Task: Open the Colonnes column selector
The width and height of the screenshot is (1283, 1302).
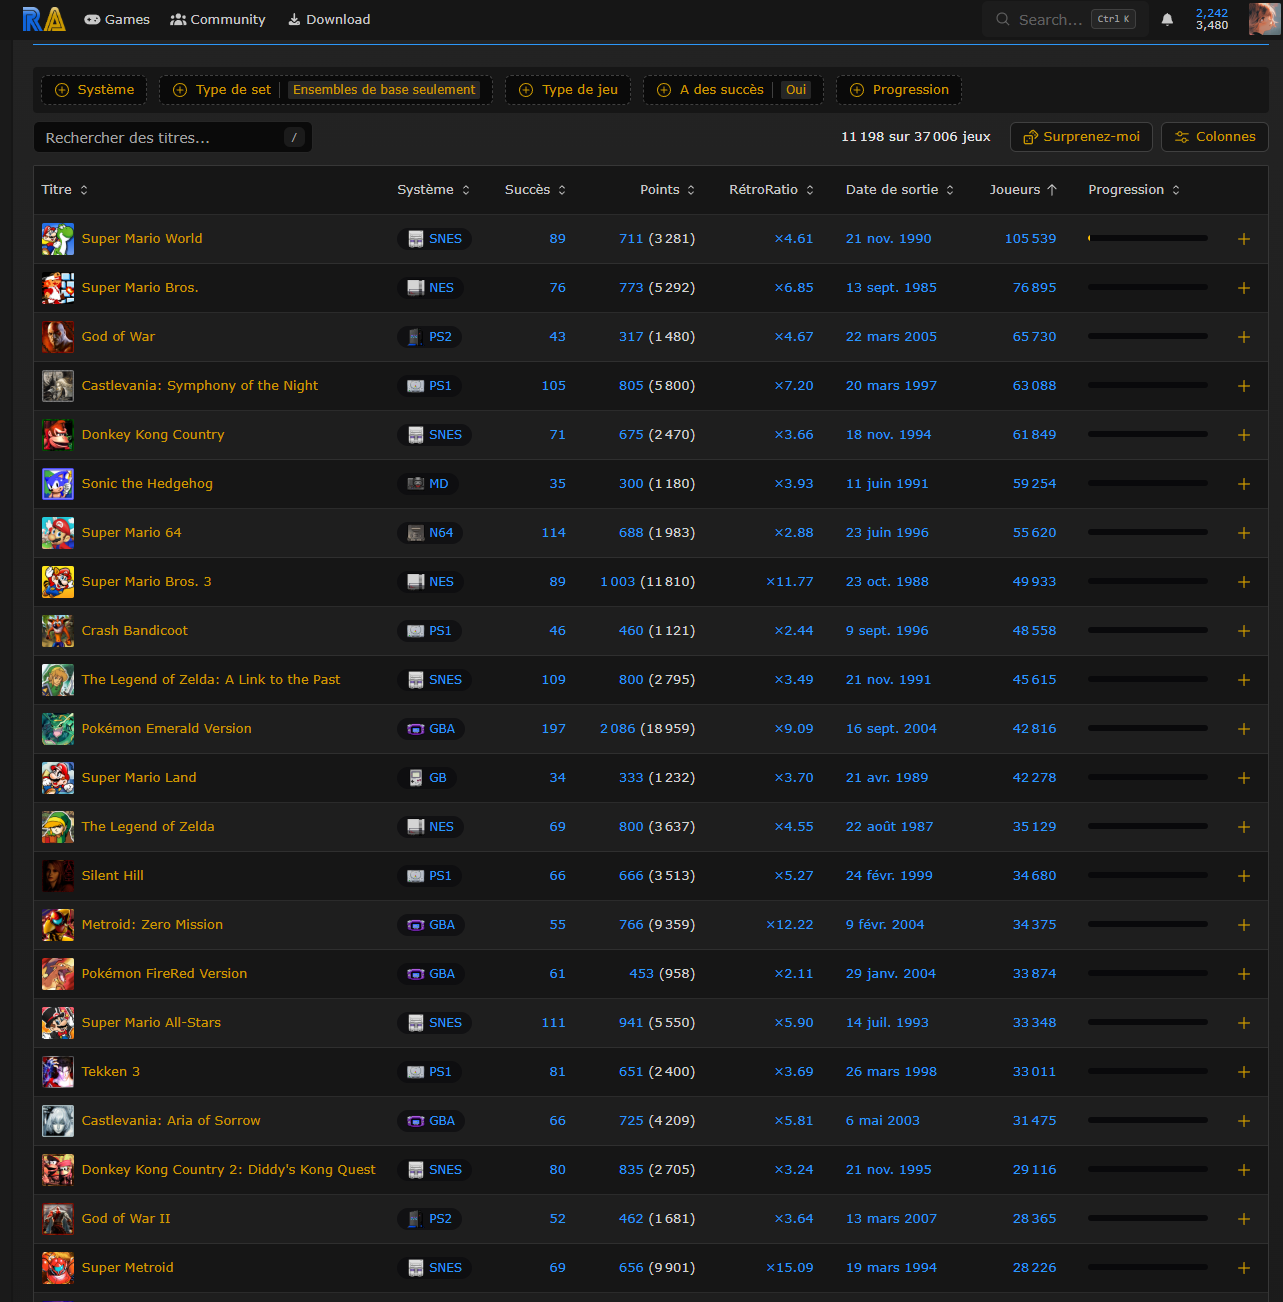Action: click(1215, 137)
